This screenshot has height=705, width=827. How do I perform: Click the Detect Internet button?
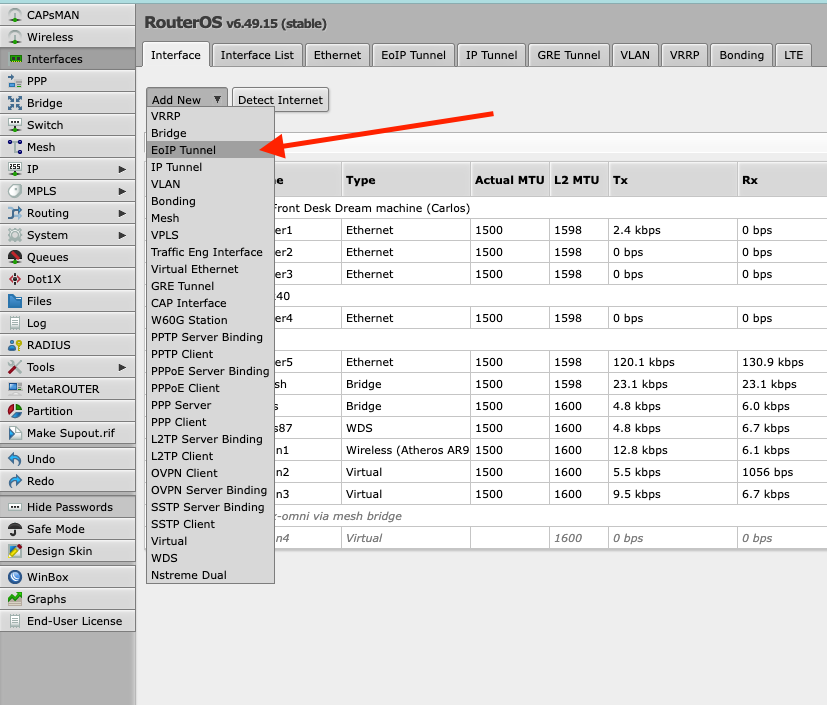280,100
